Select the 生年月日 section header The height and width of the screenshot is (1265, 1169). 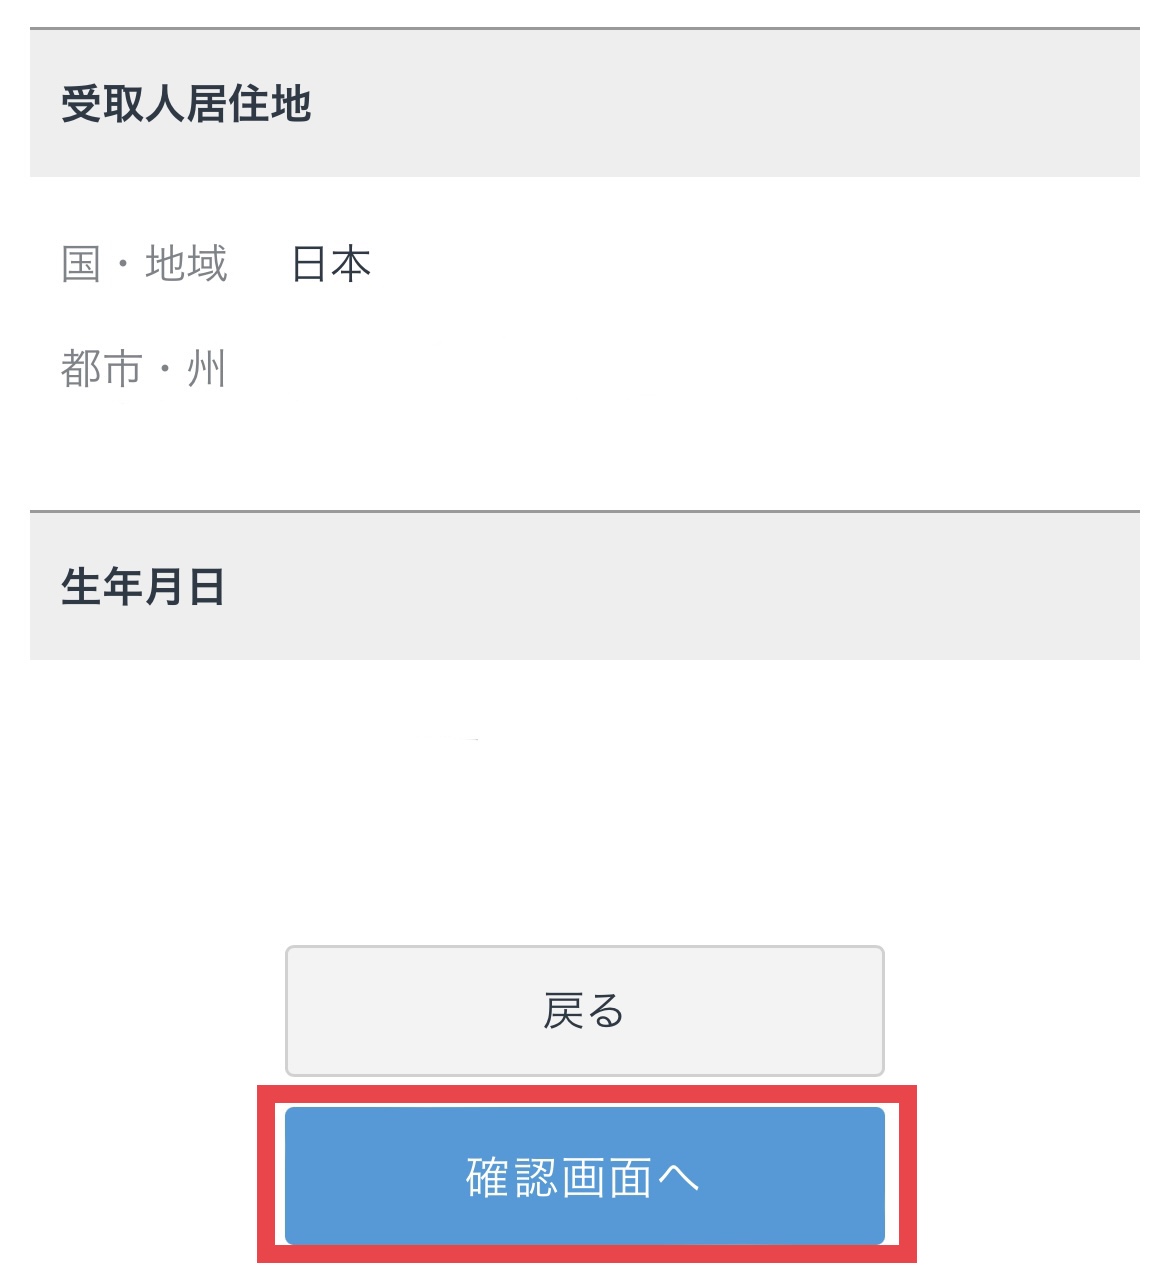click(x=585, y=586)
